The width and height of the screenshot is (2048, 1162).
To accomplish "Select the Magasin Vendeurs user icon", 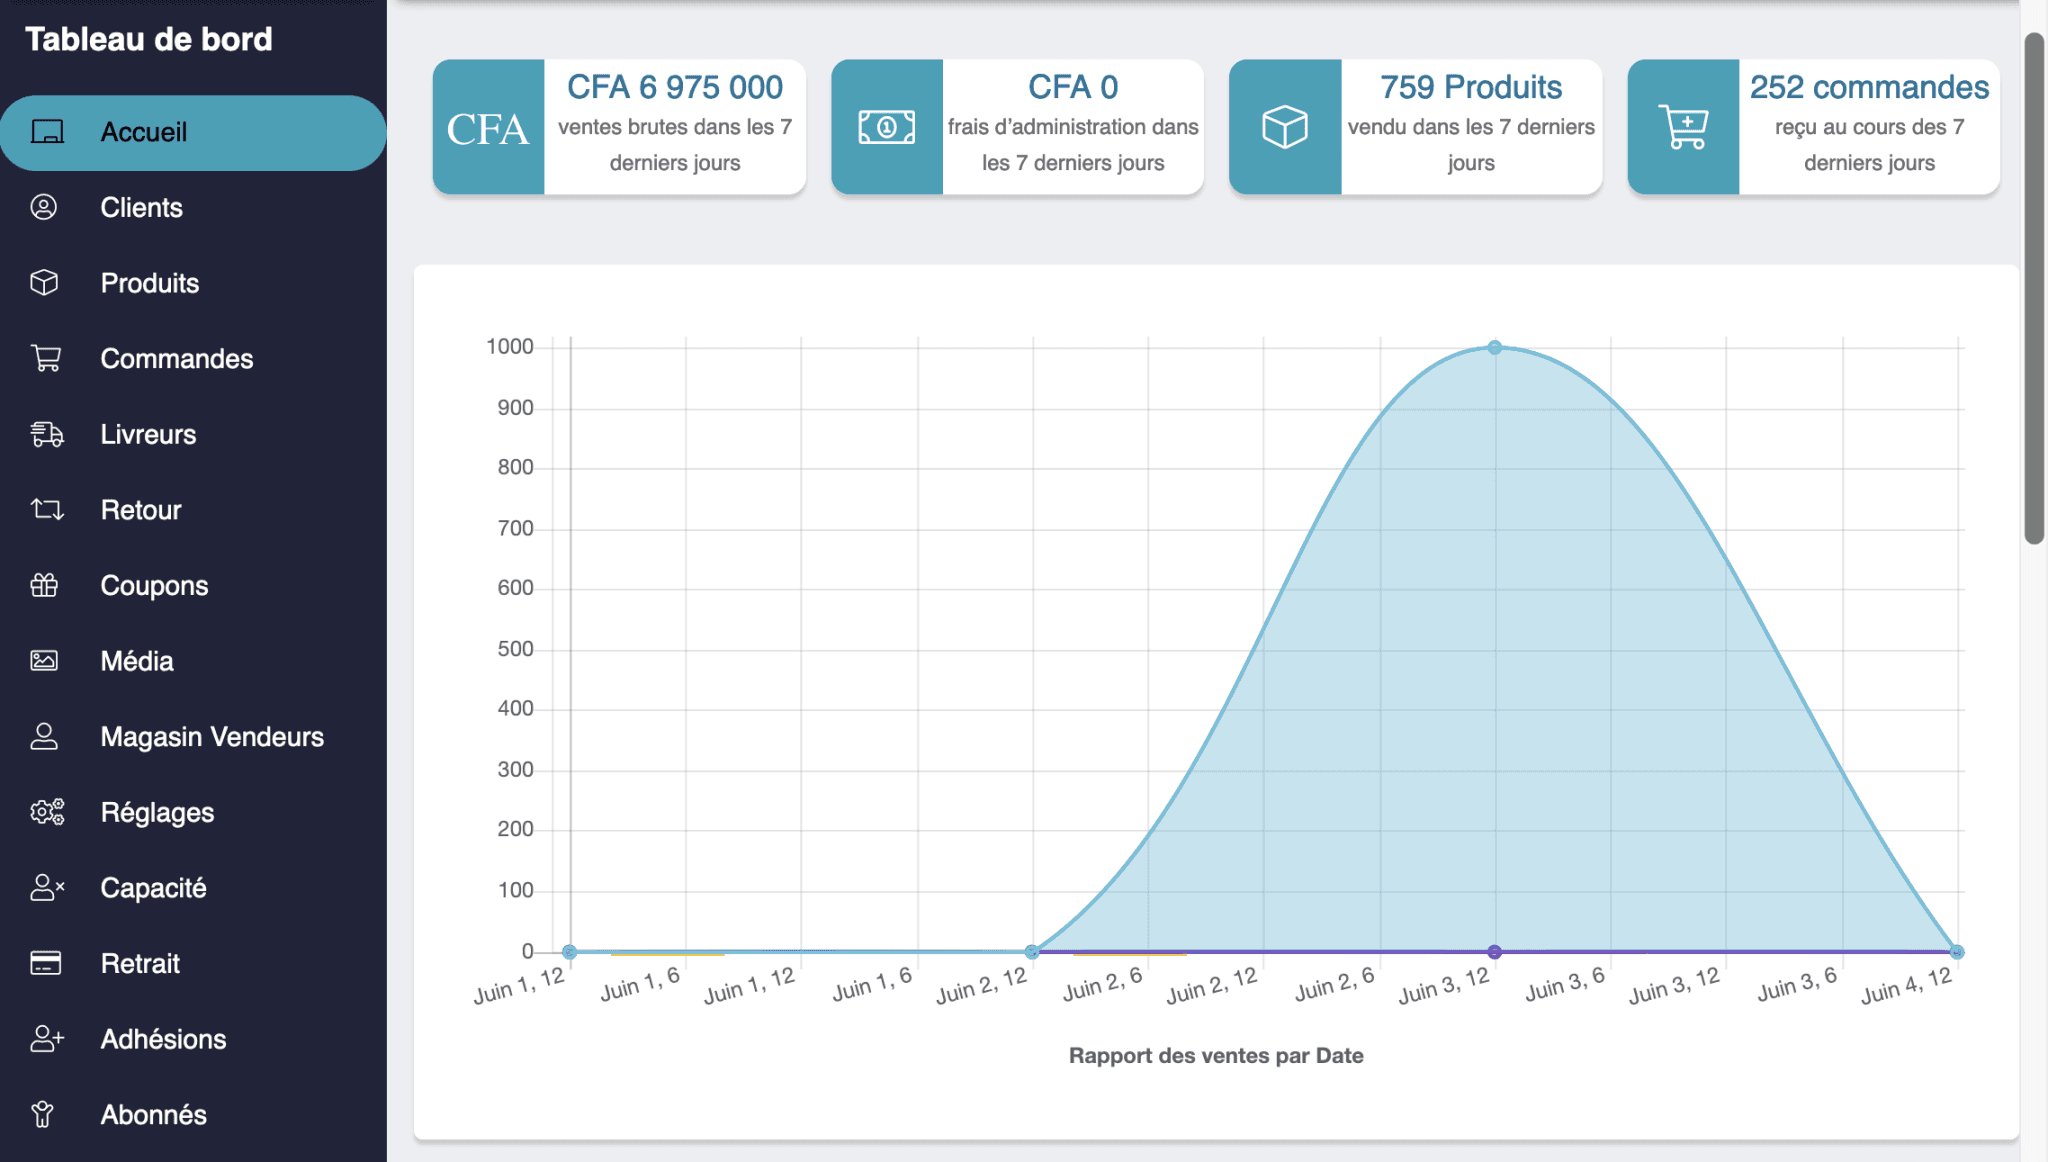I will 44,736.
